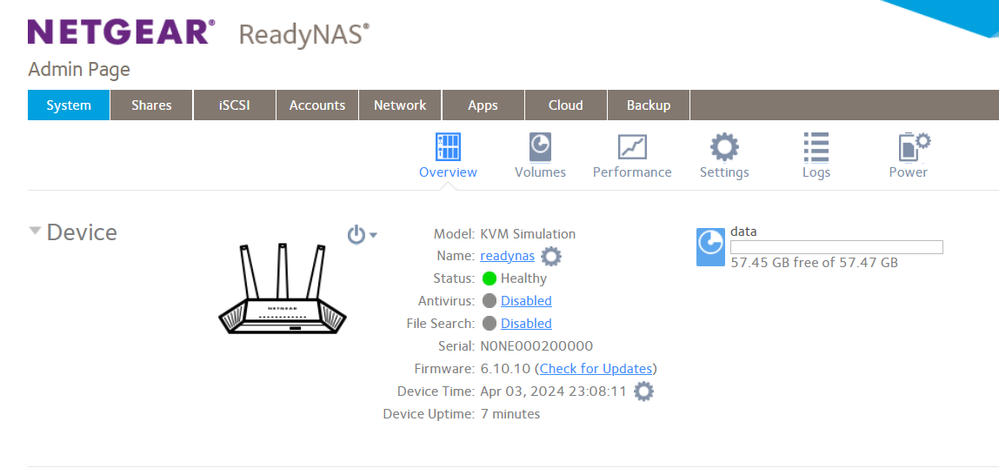Click the router device image
The height and width of the screenshot is (470, 999).
click(x=282, y=288)
